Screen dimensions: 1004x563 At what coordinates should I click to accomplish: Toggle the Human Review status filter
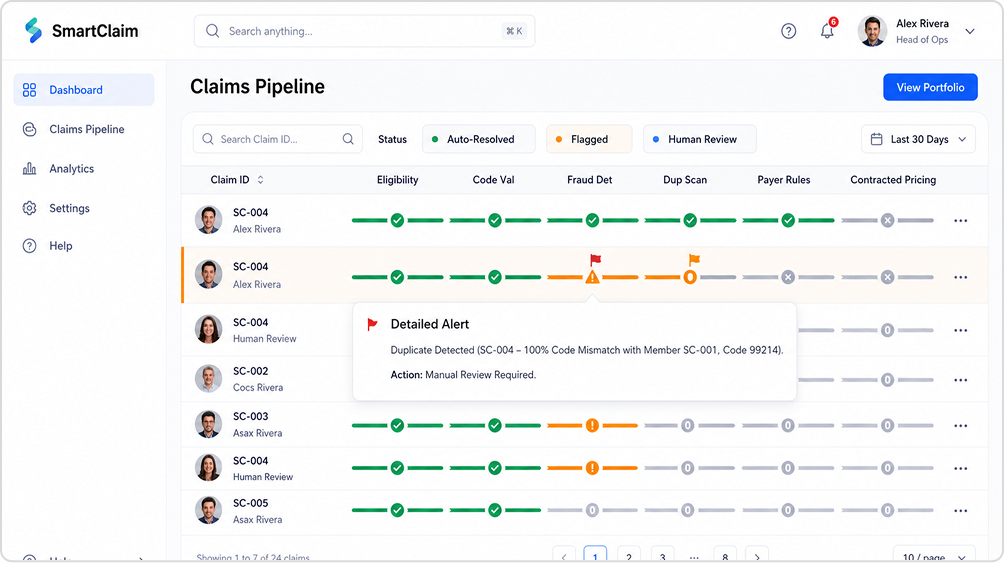pyautogui.click(x=699, y=139)
